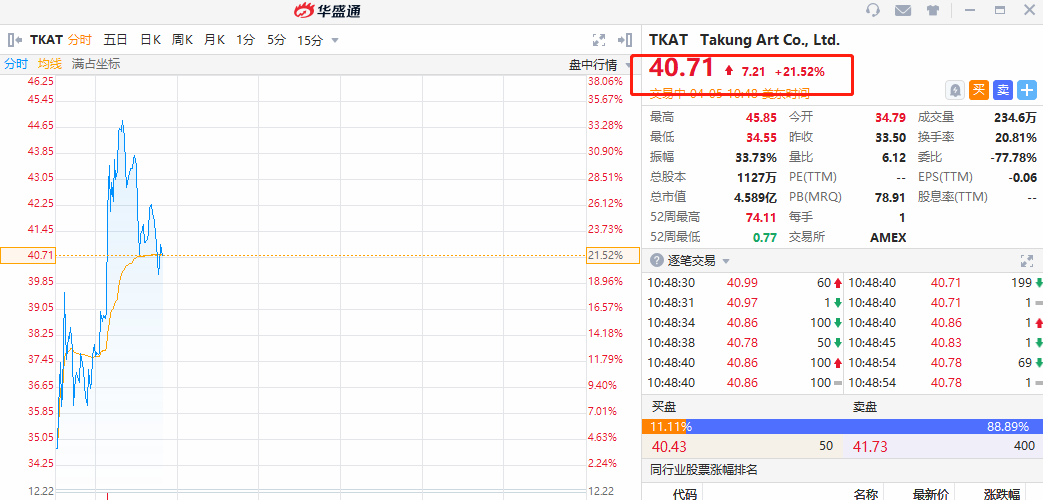Viewport: 1043px width, 500px height.
Task: Open the customer service headset icon
Action: (873, 10)
